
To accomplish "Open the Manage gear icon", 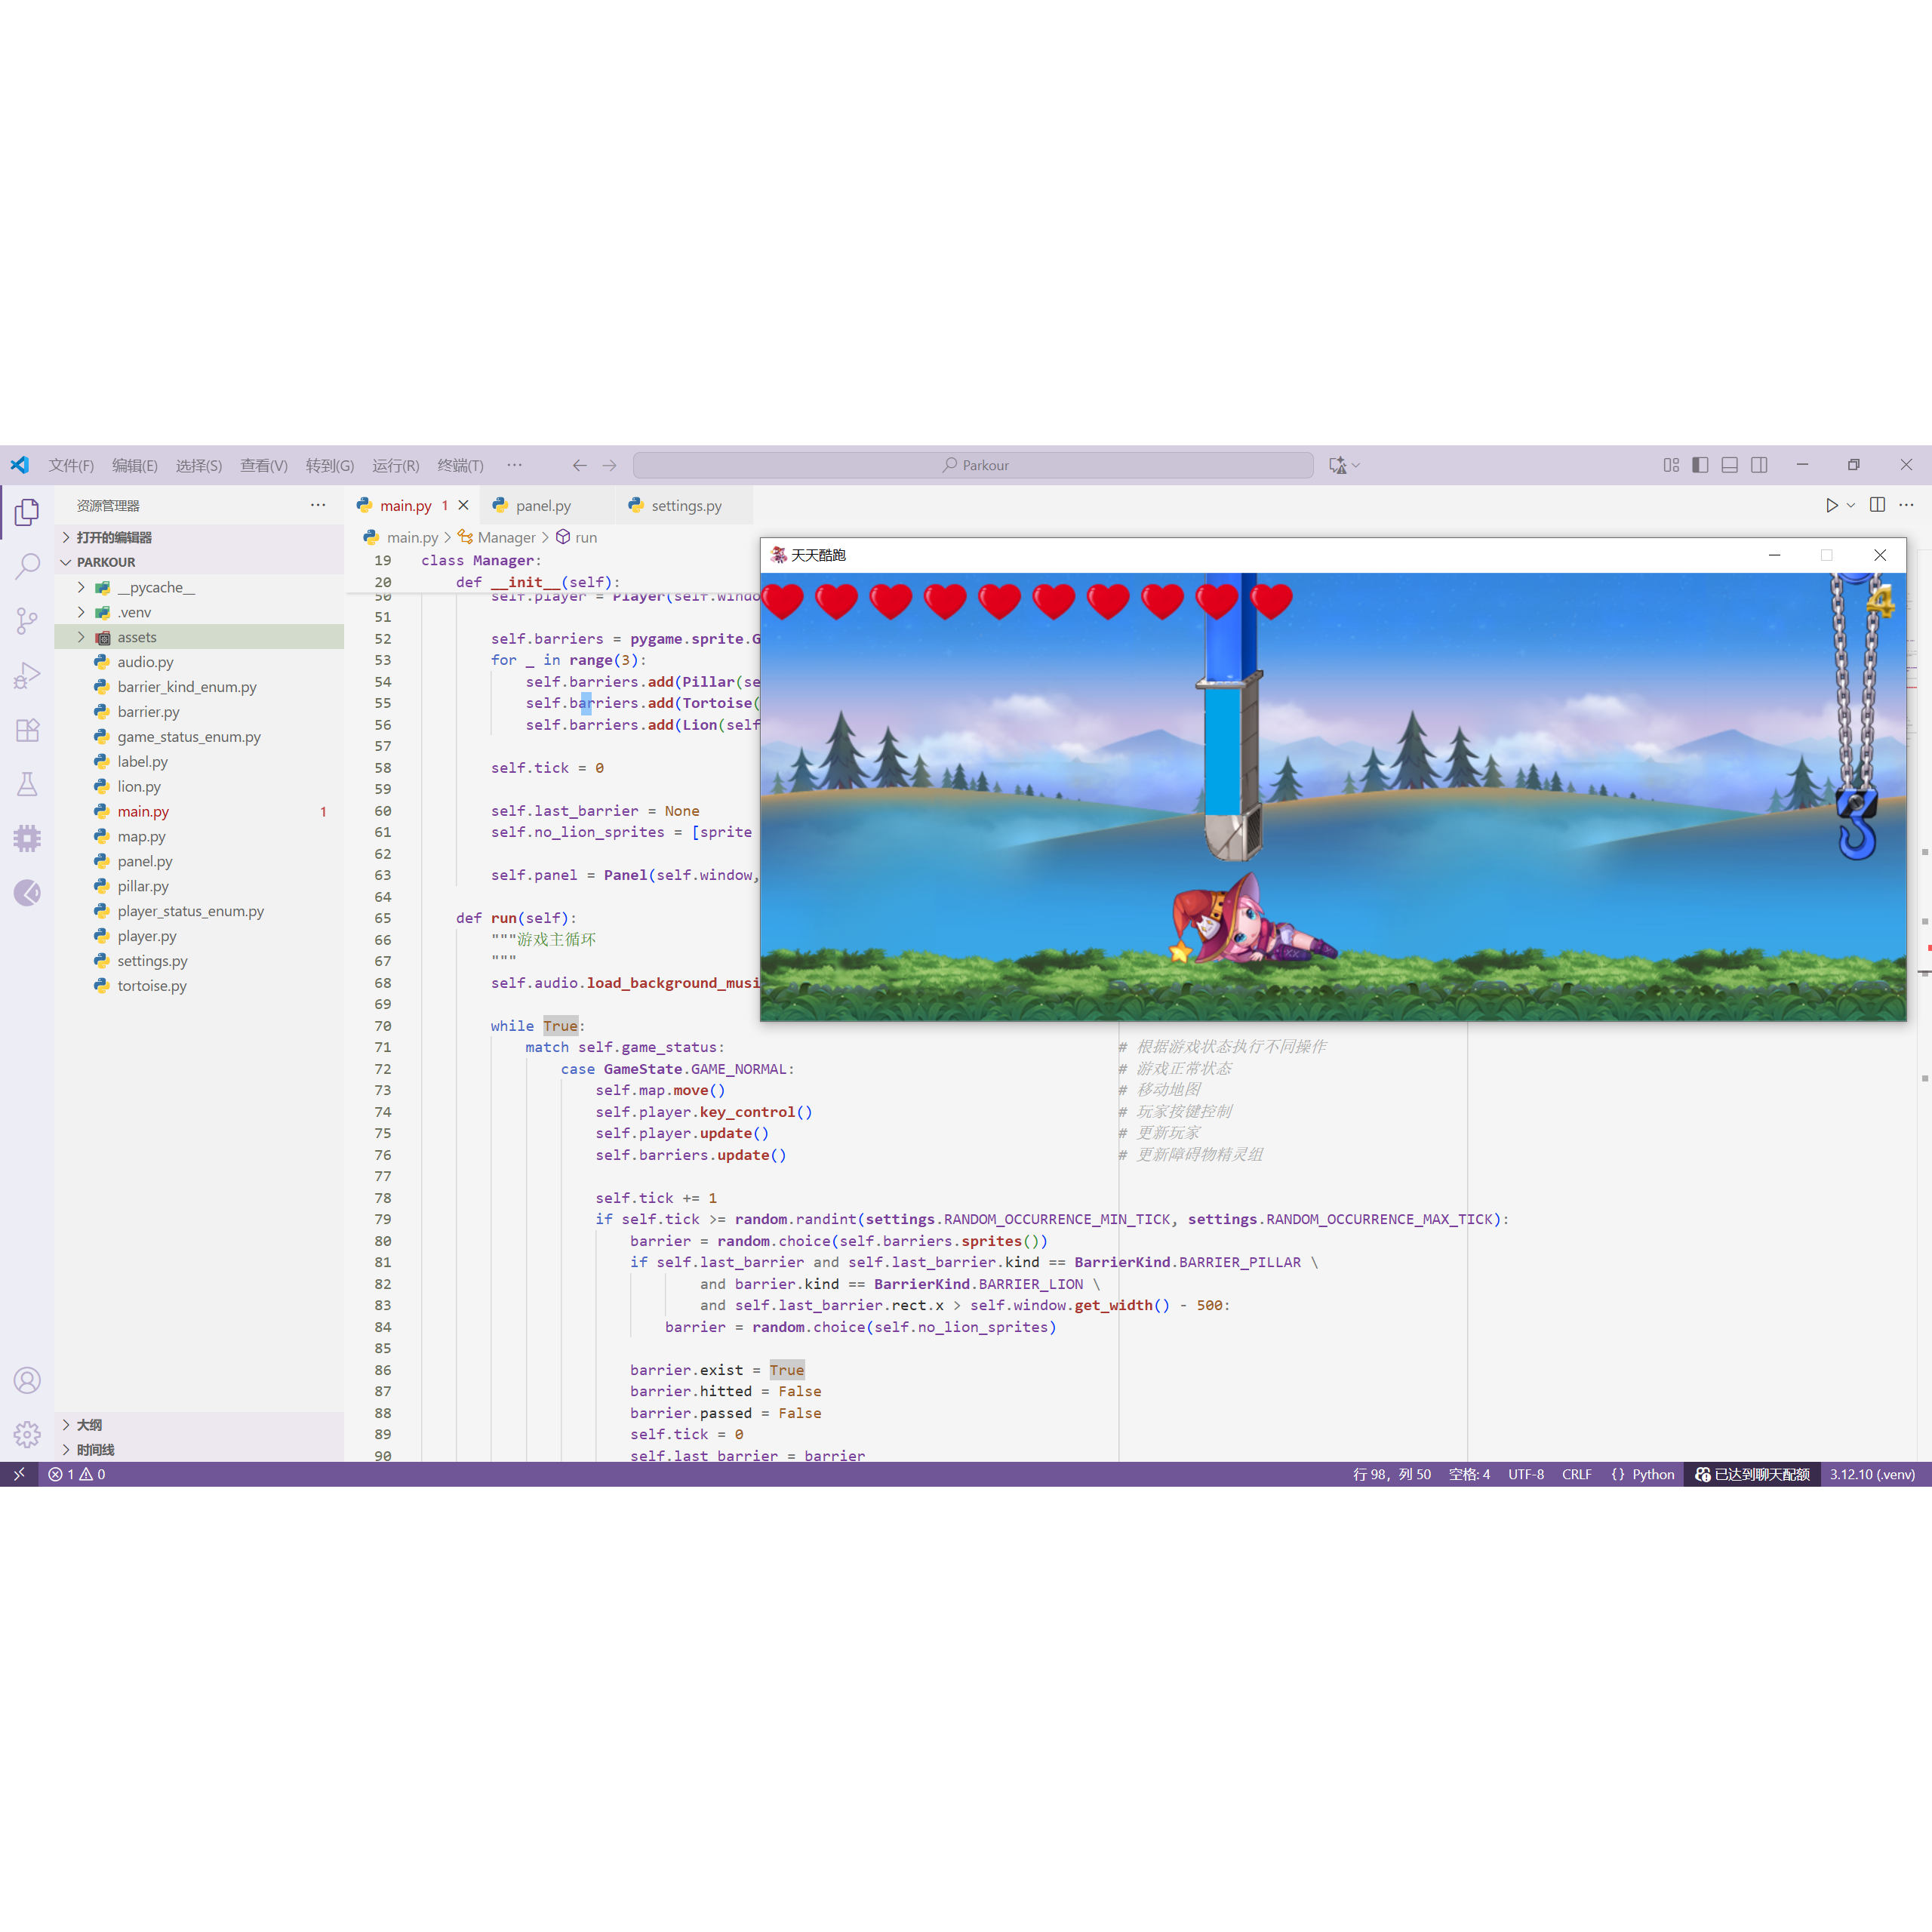I will coord(27,1435).
